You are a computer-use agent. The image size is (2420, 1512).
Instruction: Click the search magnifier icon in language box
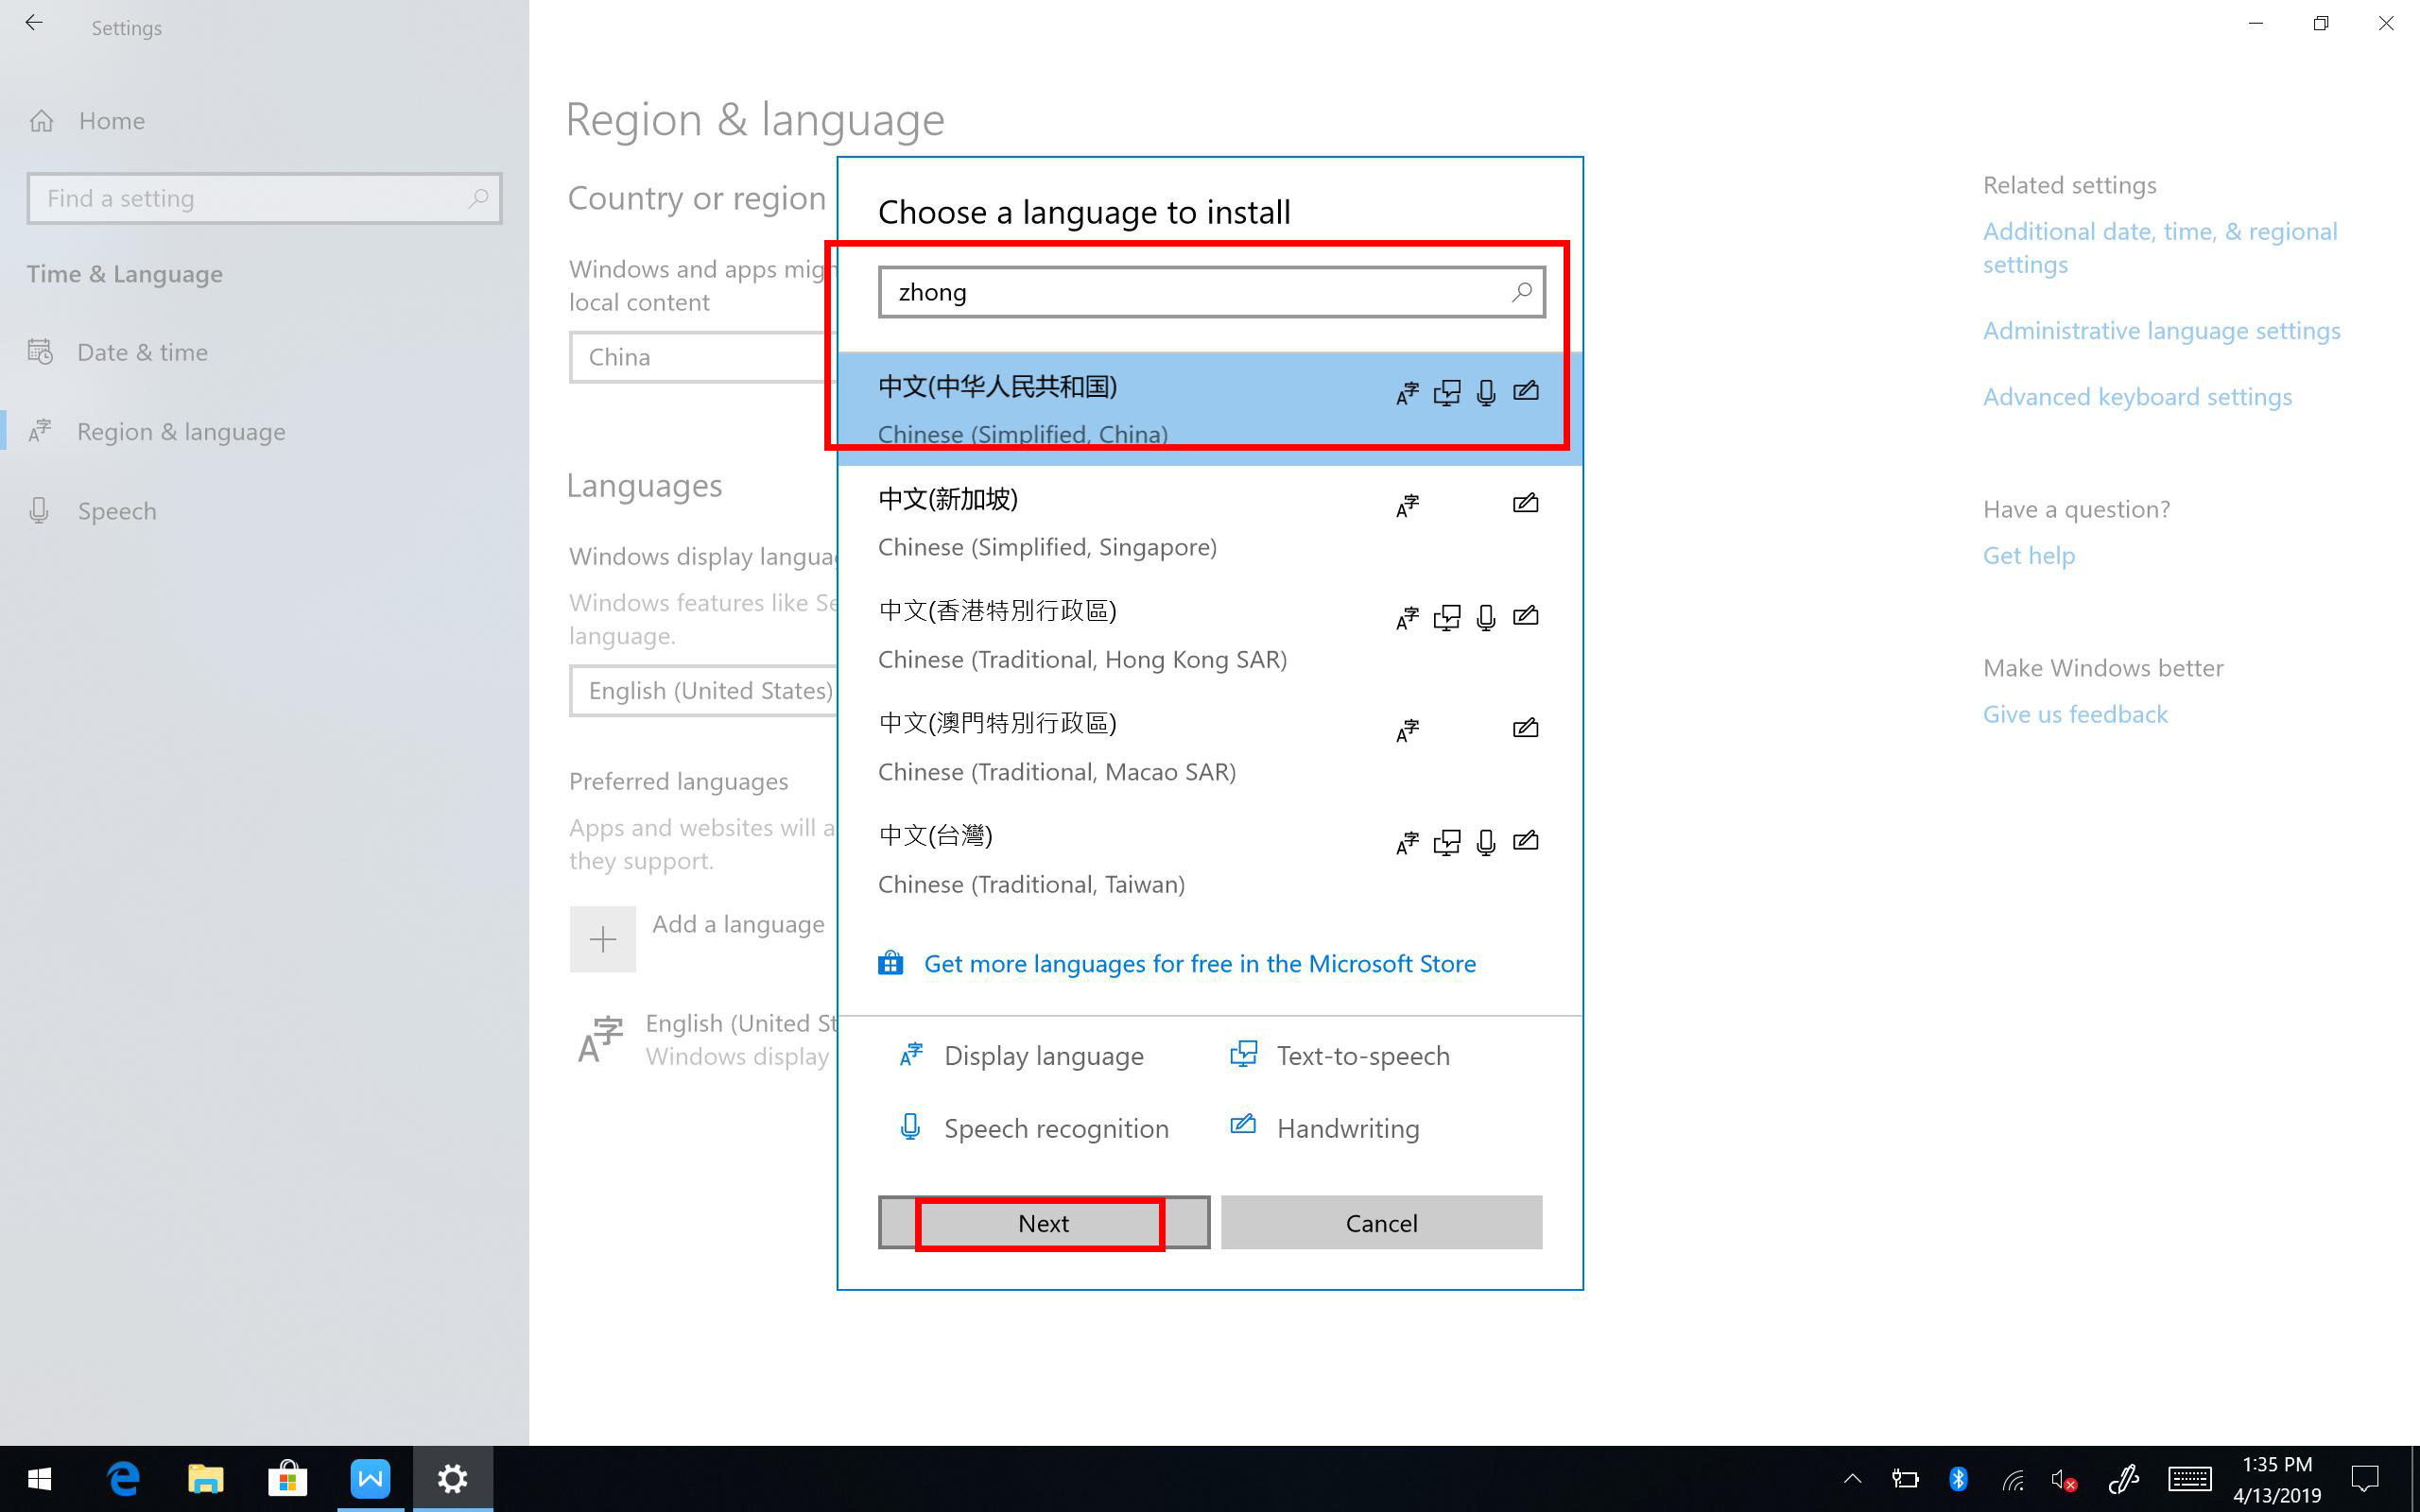click(x=1521, y=292)
